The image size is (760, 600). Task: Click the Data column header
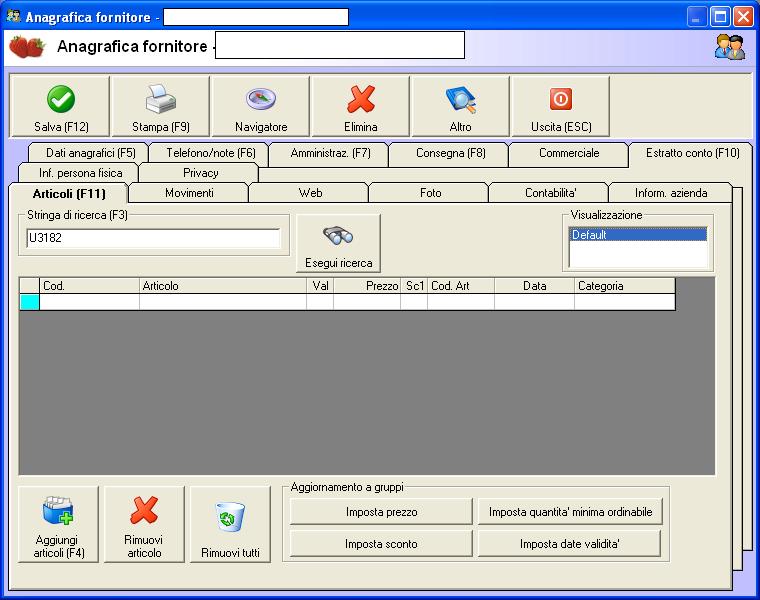point(534,286)
